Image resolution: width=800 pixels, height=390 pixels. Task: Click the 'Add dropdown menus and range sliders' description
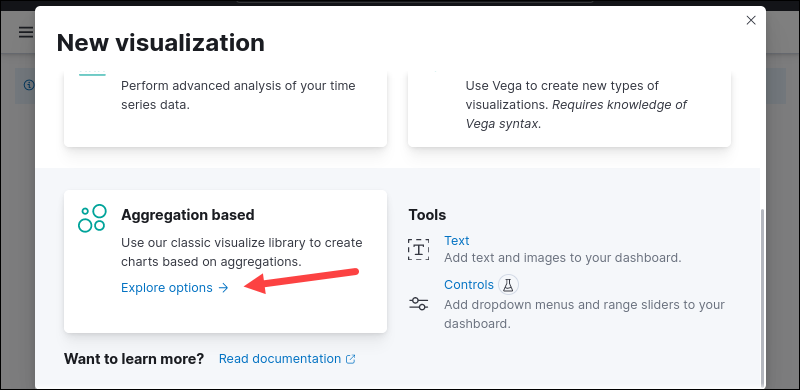pyautogui.click(x=584, y=314)
